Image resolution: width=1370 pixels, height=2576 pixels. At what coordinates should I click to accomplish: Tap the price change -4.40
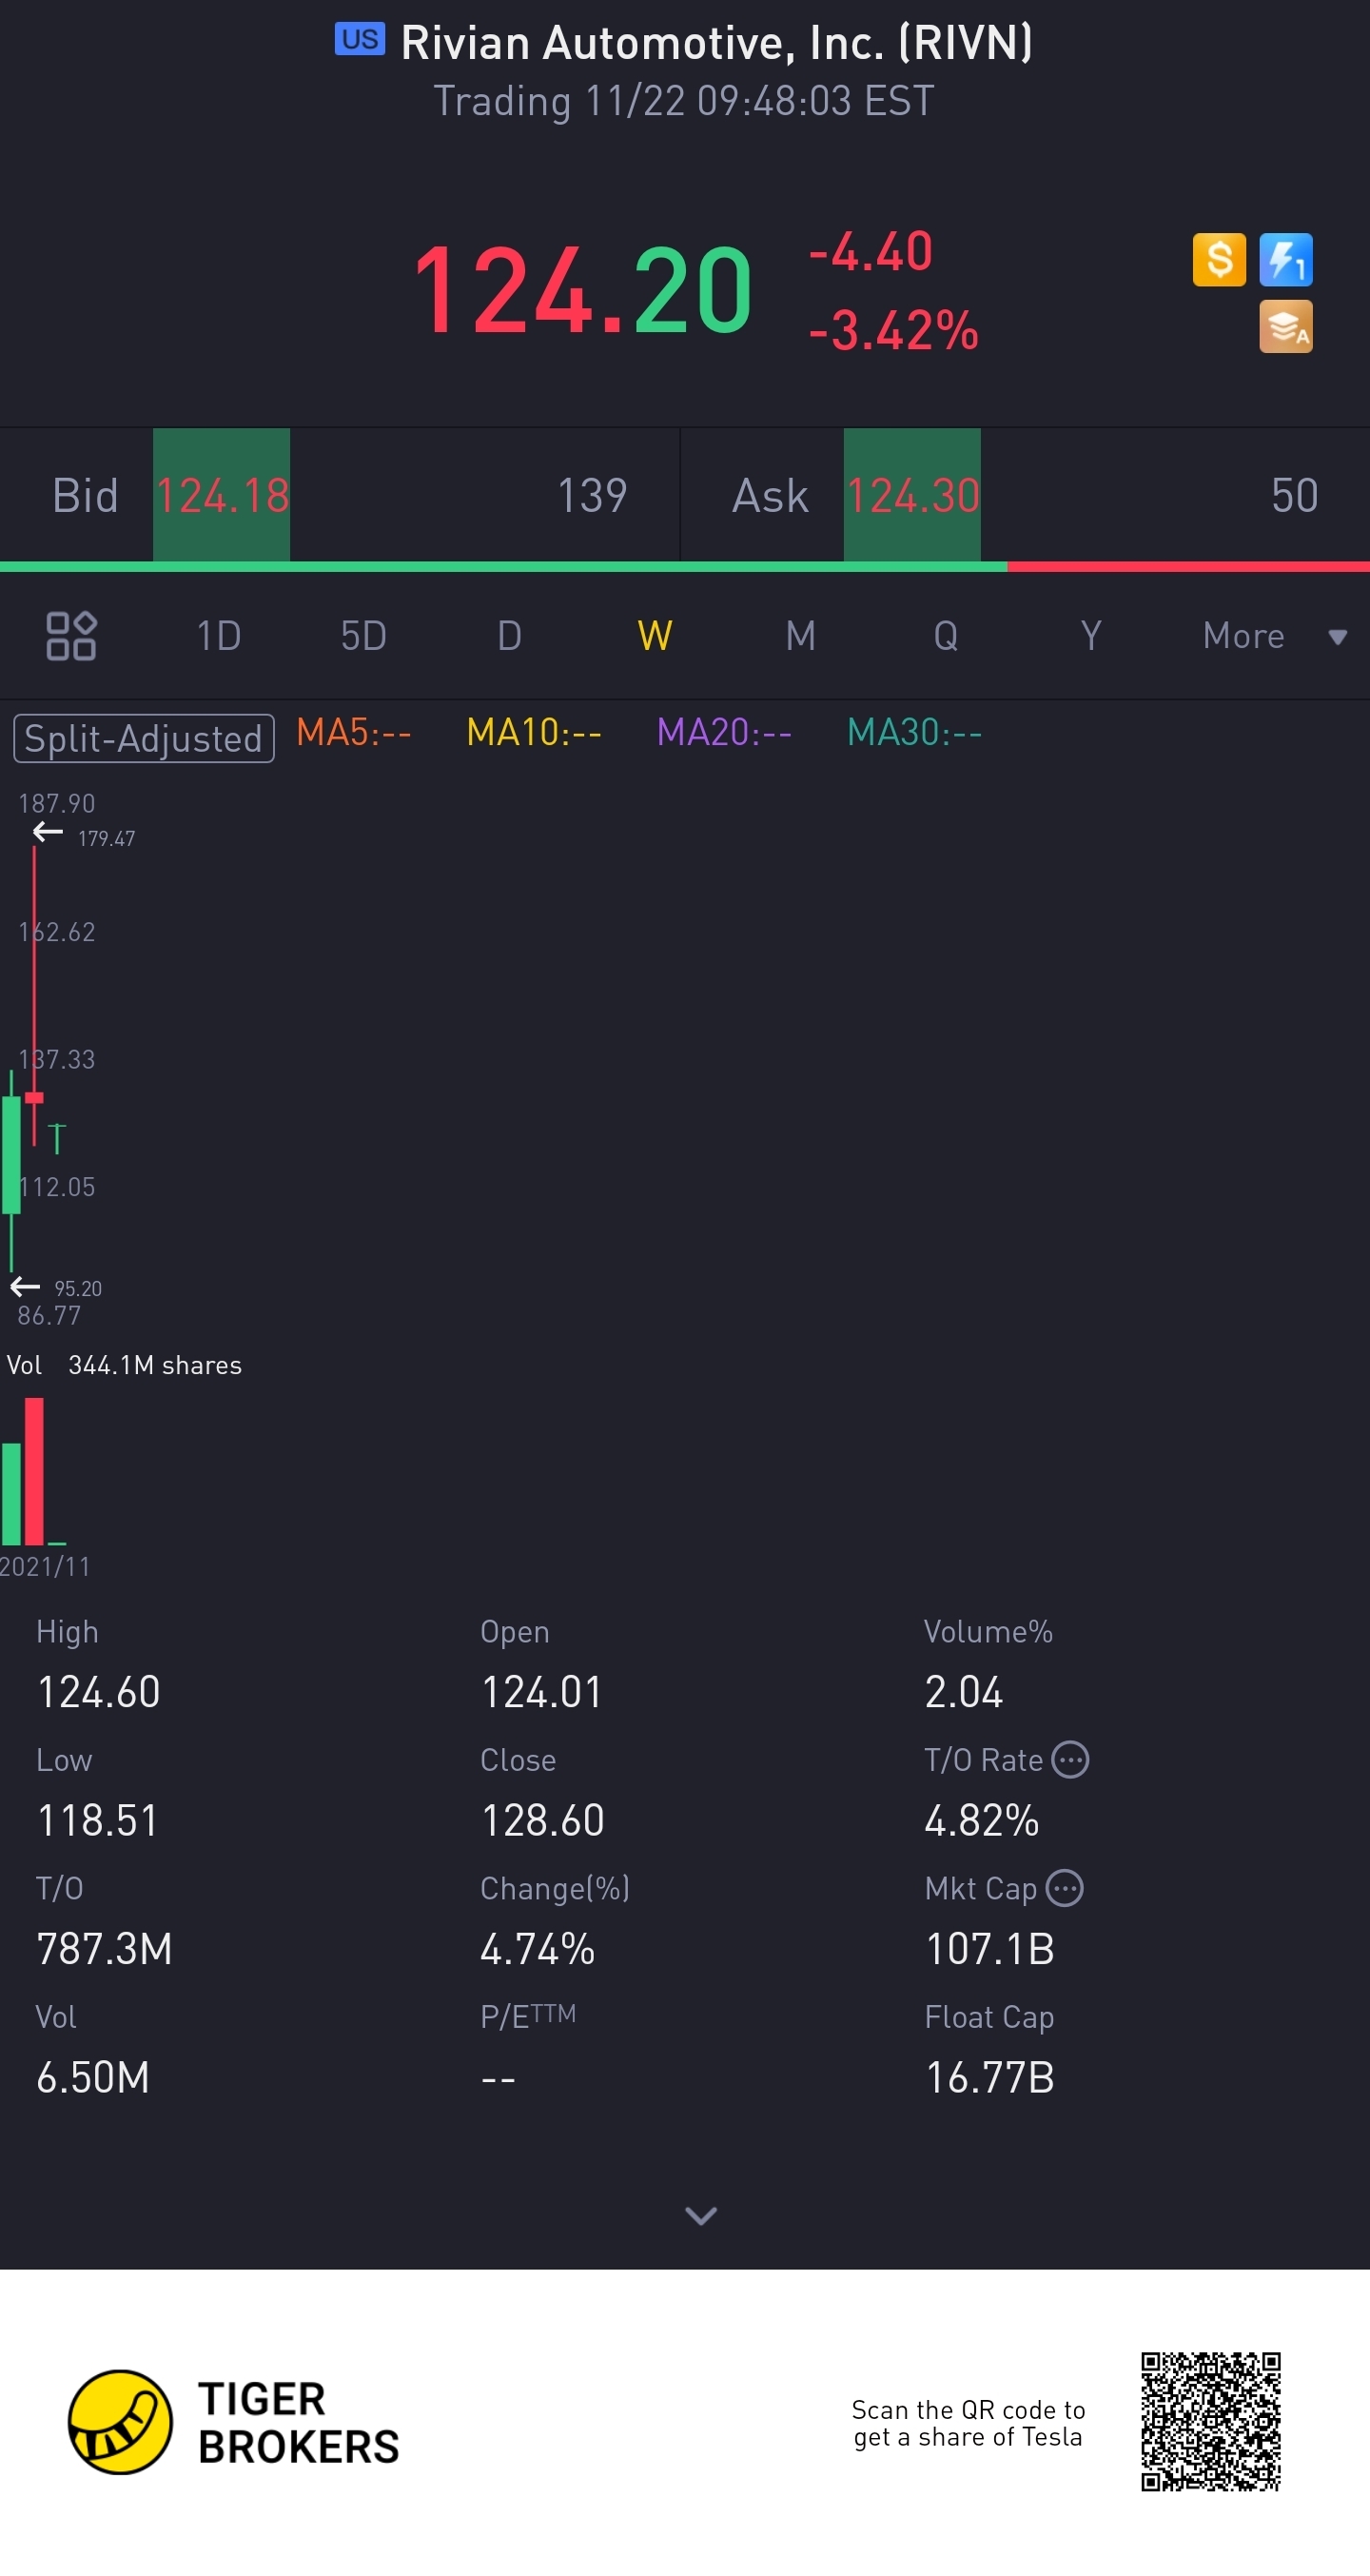click(x=871, y=251)
